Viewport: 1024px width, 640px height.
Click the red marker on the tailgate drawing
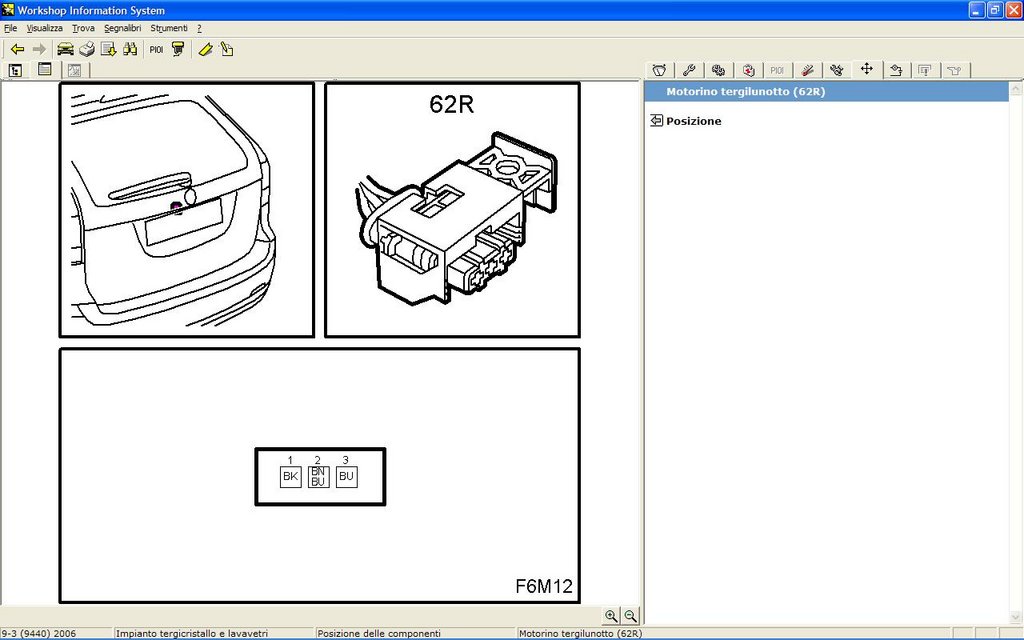coord(176,207)
